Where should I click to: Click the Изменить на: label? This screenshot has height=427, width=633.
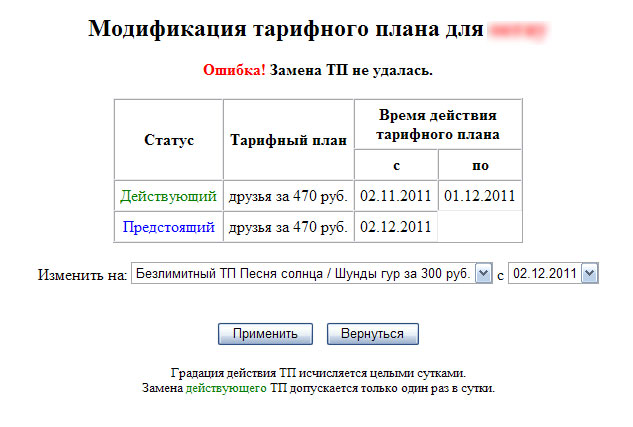click(x=82, y=274)
